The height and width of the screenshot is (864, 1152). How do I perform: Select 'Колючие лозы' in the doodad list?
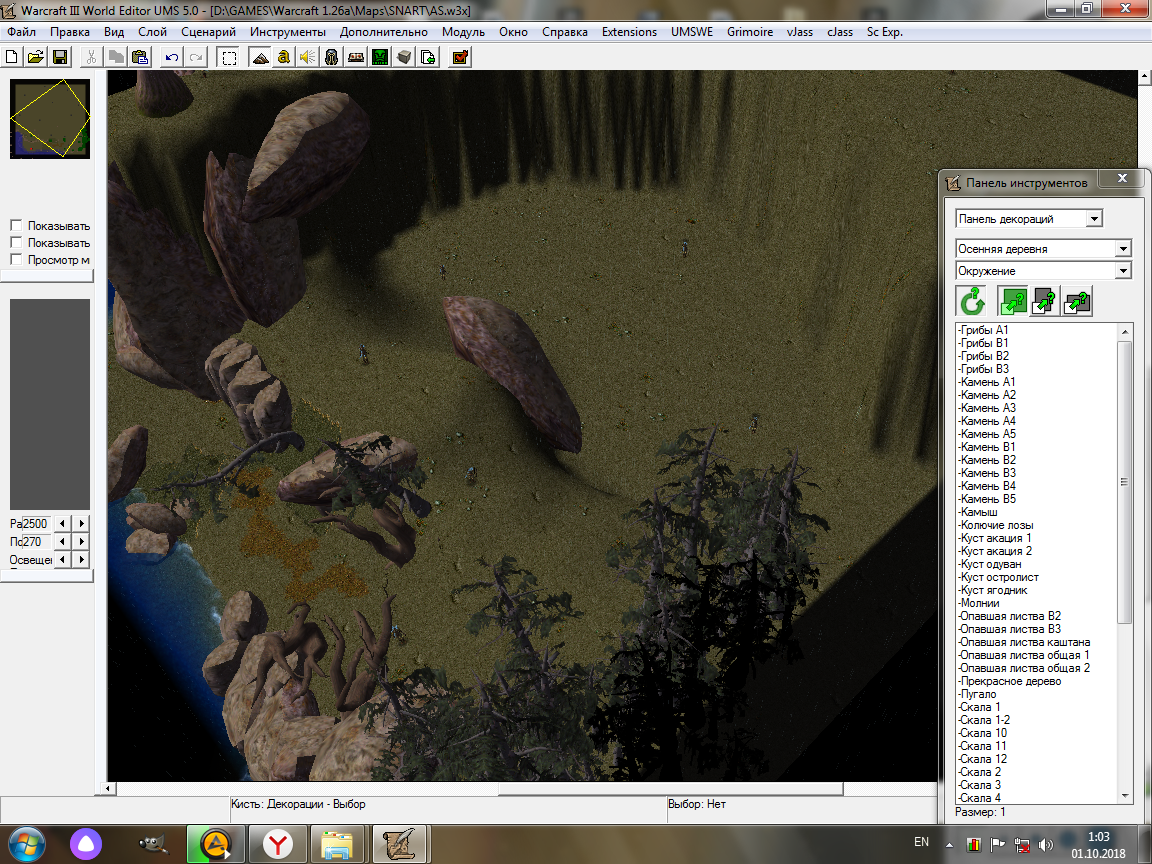(996, 525)
